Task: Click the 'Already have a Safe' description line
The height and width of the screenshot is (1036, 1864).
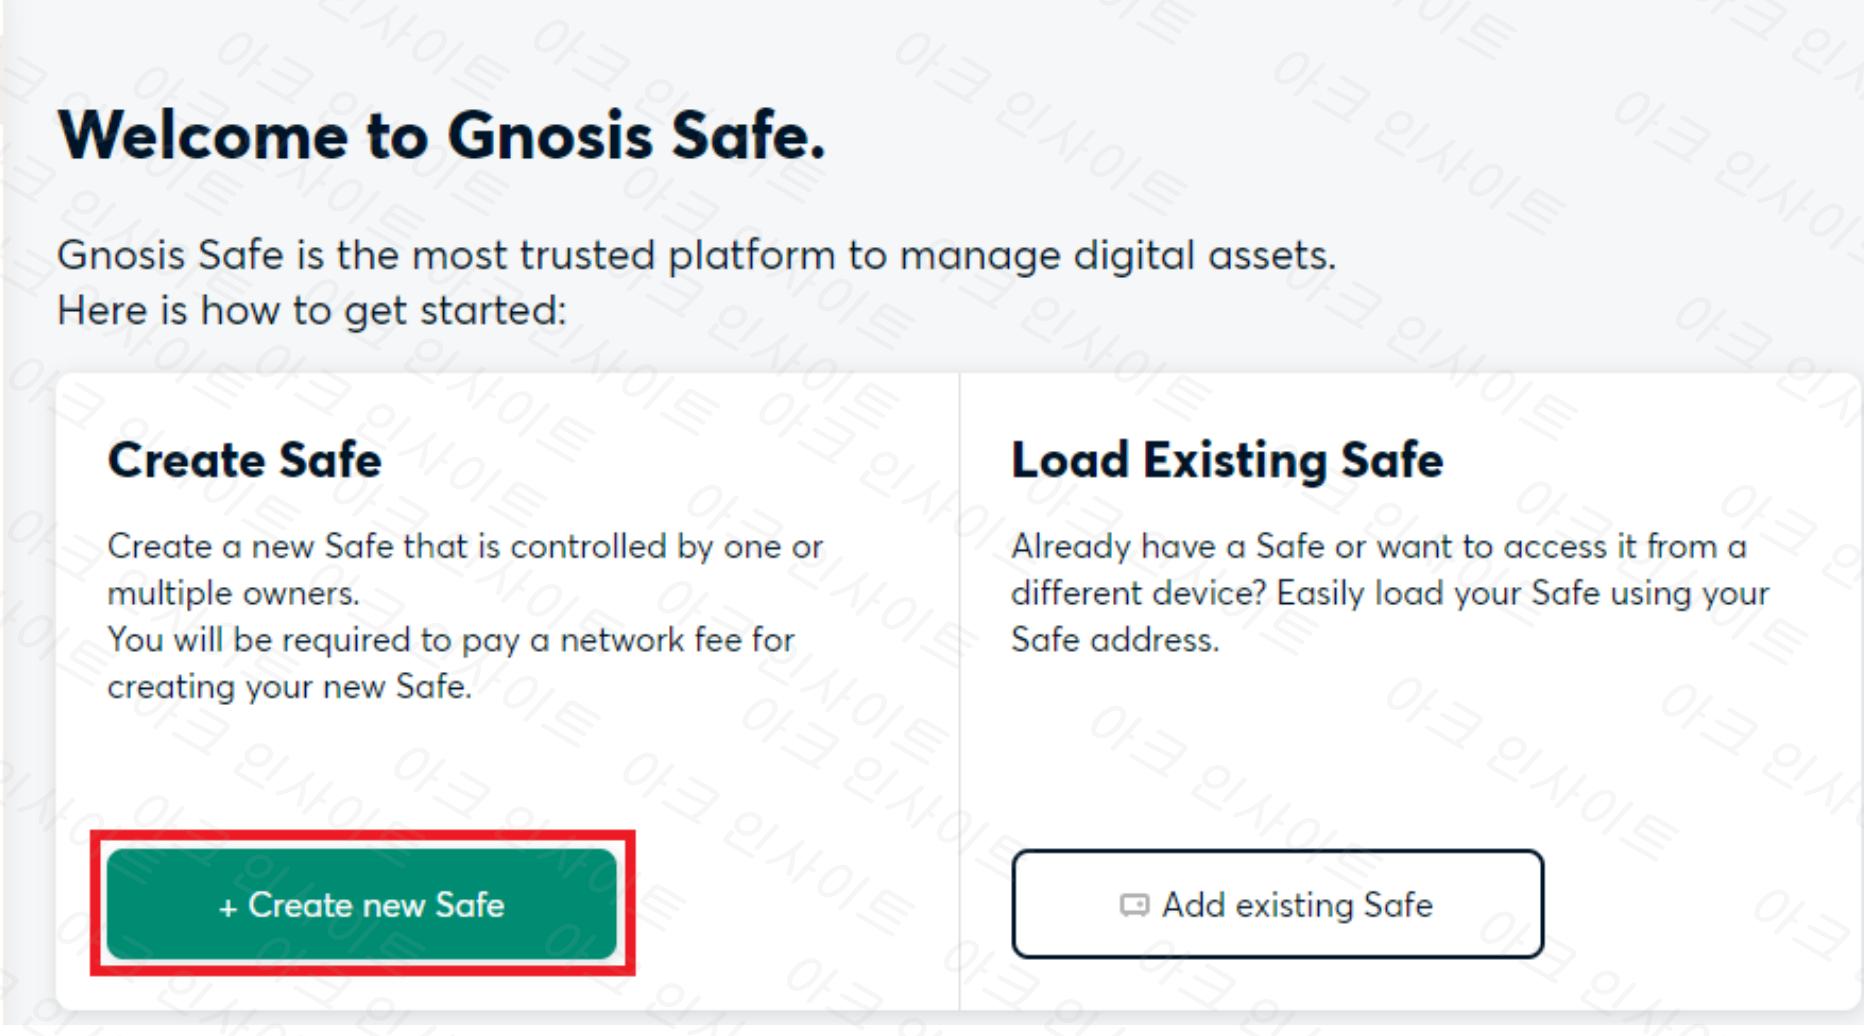Action: pyautogui.click(x=1379, y=546)
